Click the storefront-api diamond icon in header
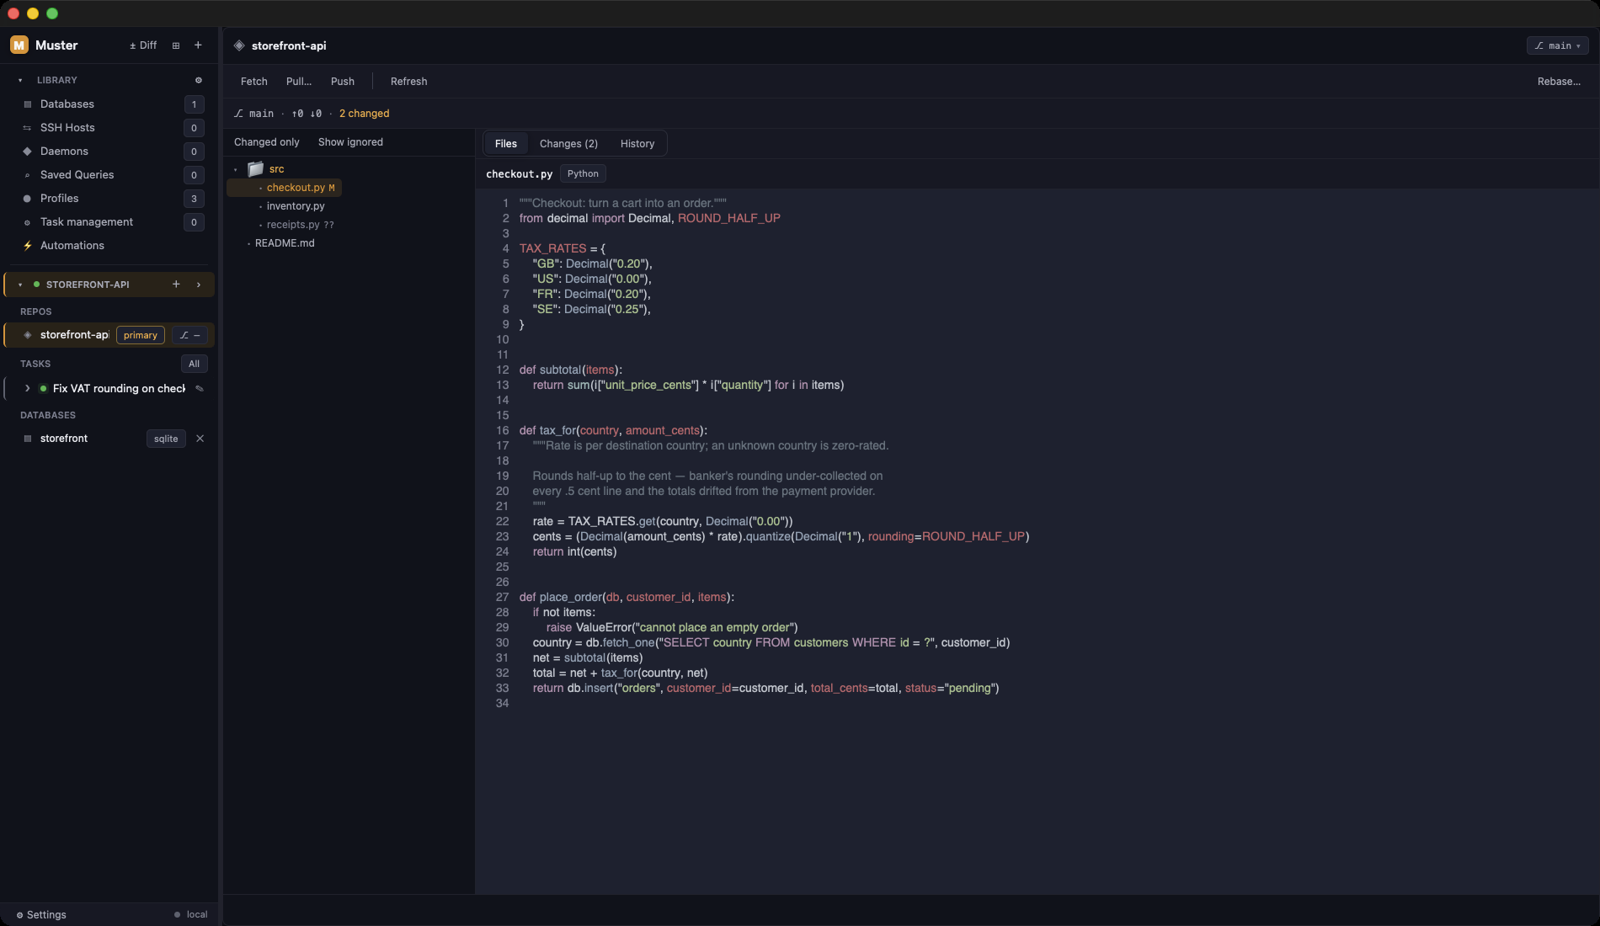Viewport: 1600px width, 926px height. pos(239,46)
